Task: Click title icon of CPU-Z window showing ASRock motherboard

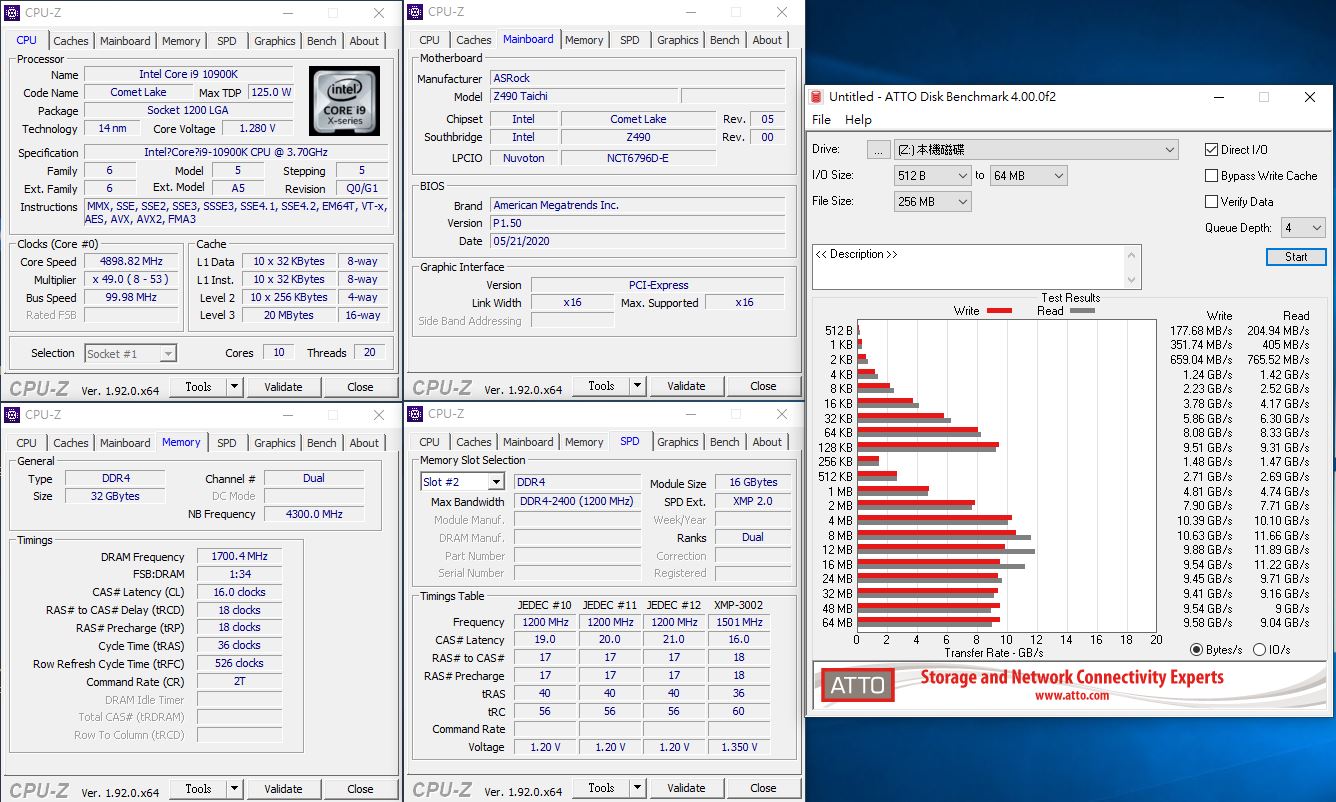Action: tap(415, 12)
